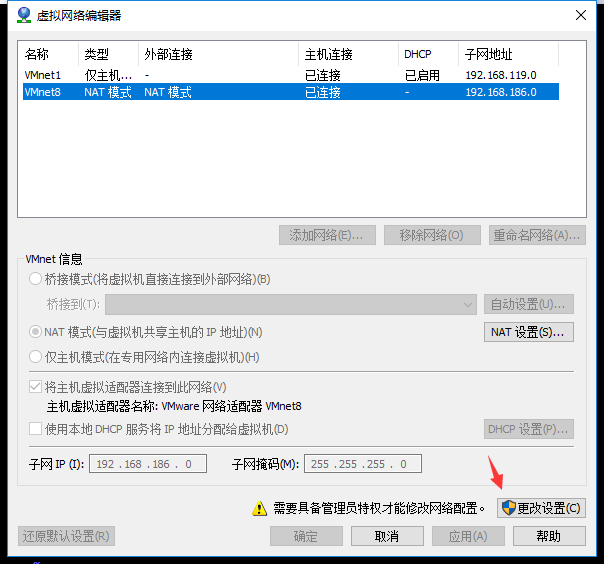The height and width of the screenshot is (564, 604).
Task: Select 桥接模式 radio button
Action: (x=35, y=279)
